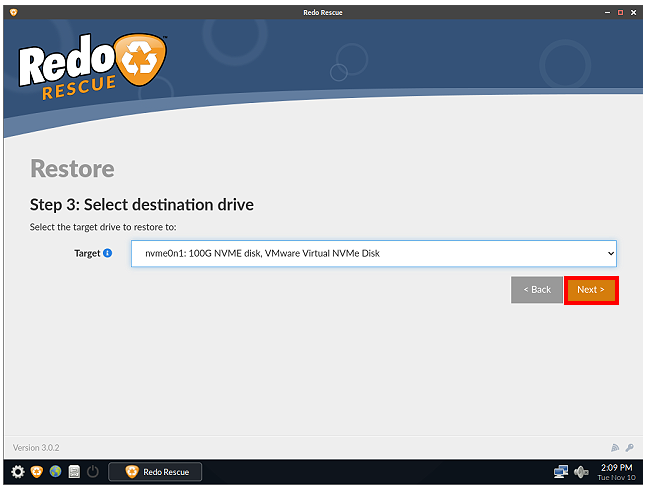Click the title bar shield icon
The width and height of the screenshot is (647, 489).
coord(13,12)
